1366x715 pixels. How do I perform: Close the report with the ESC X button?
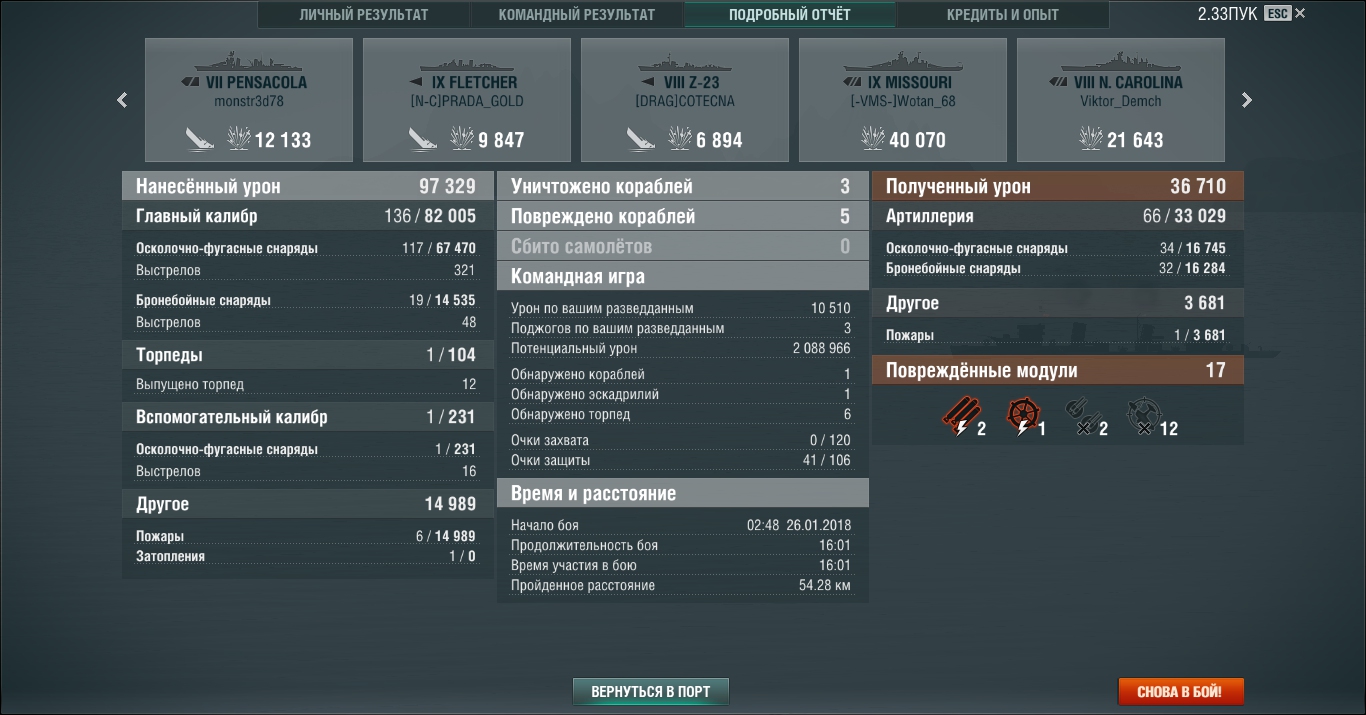[x=1299, y=13]
